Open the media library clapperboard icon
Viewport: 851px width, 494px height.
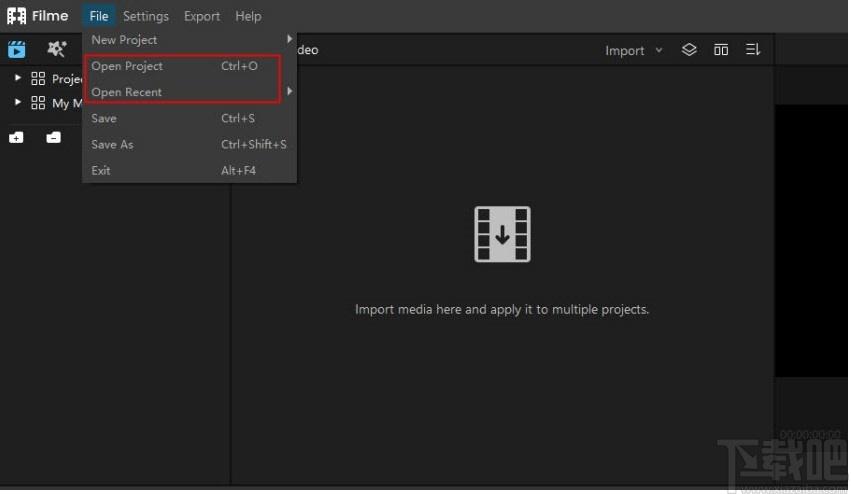pos(16,49)
